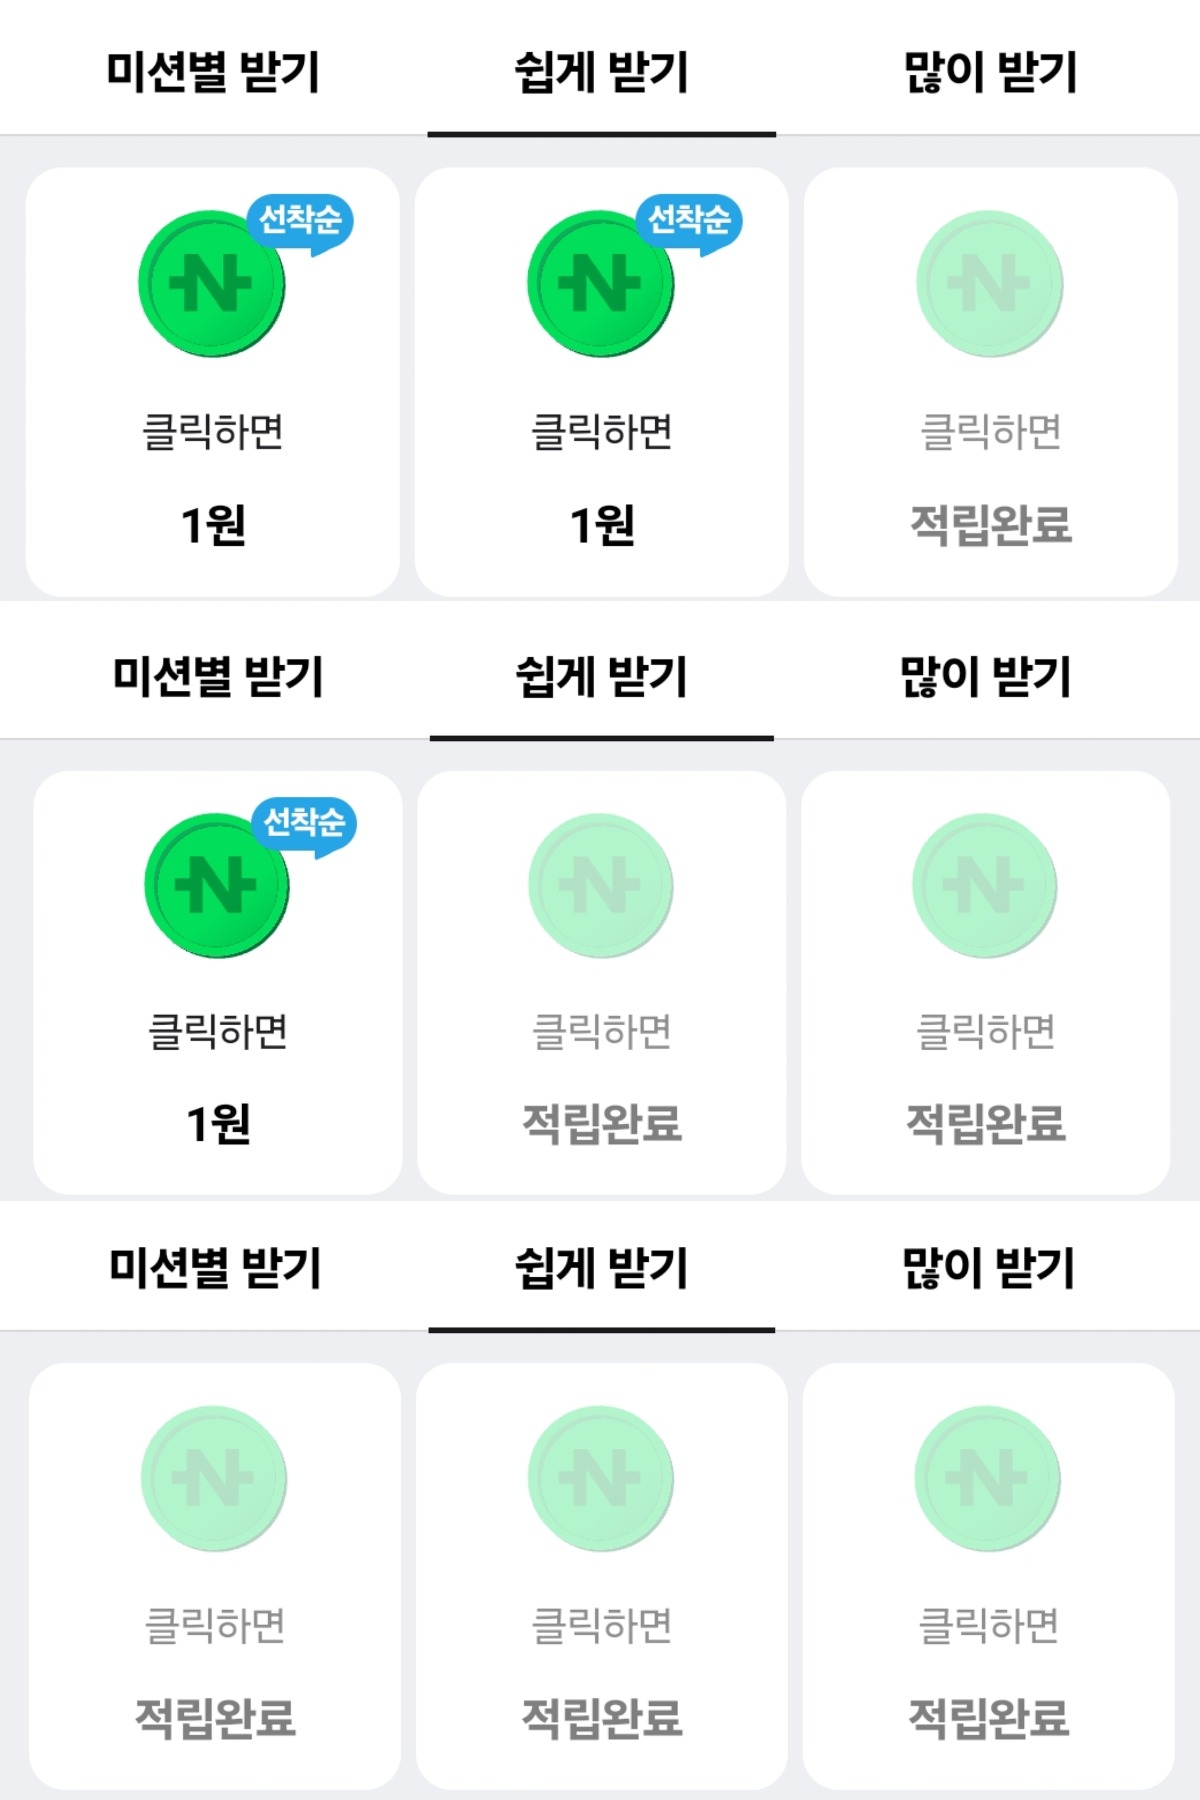Select the faded N coin in the second row's right card
1200x1800 pixels.
click(984, 886)
